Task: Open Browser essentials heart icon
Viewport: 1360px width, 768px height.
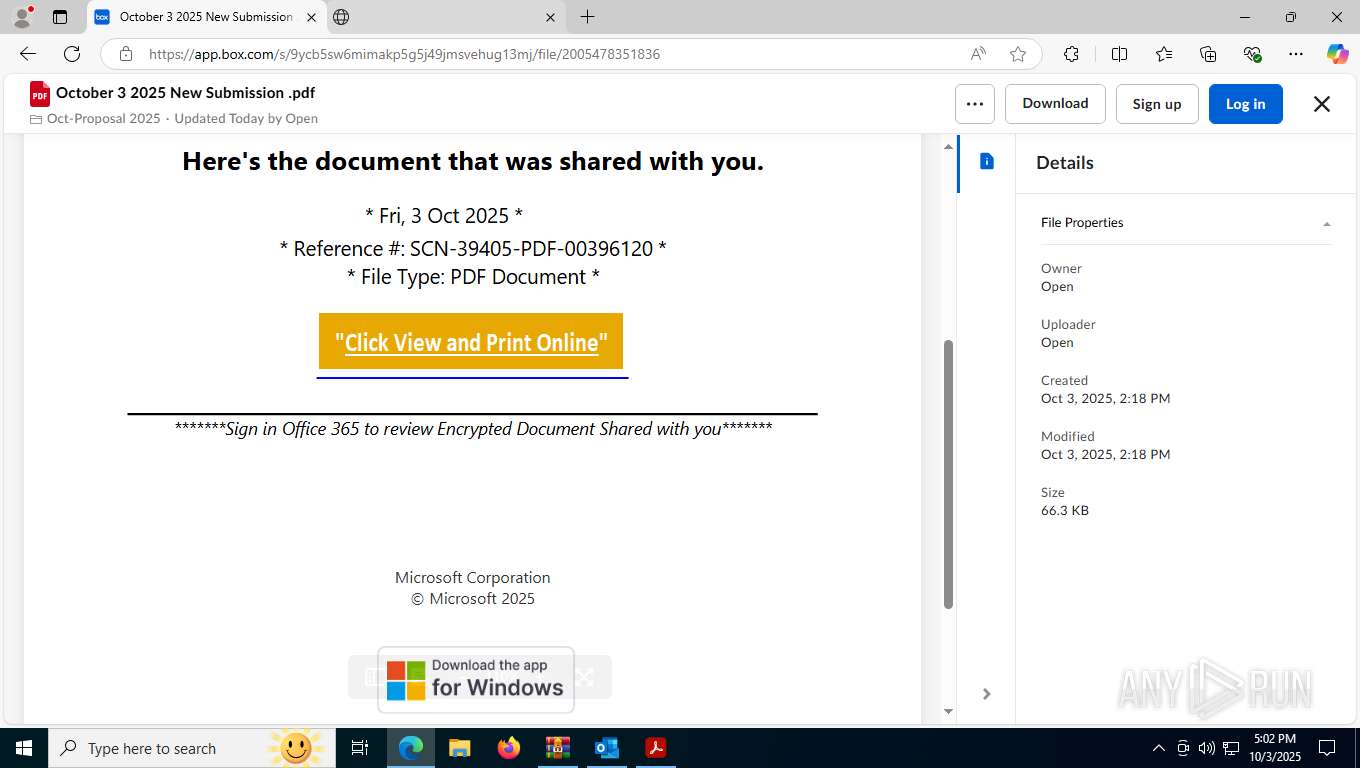Action: pyautogui.click(x=1252, y=54)
